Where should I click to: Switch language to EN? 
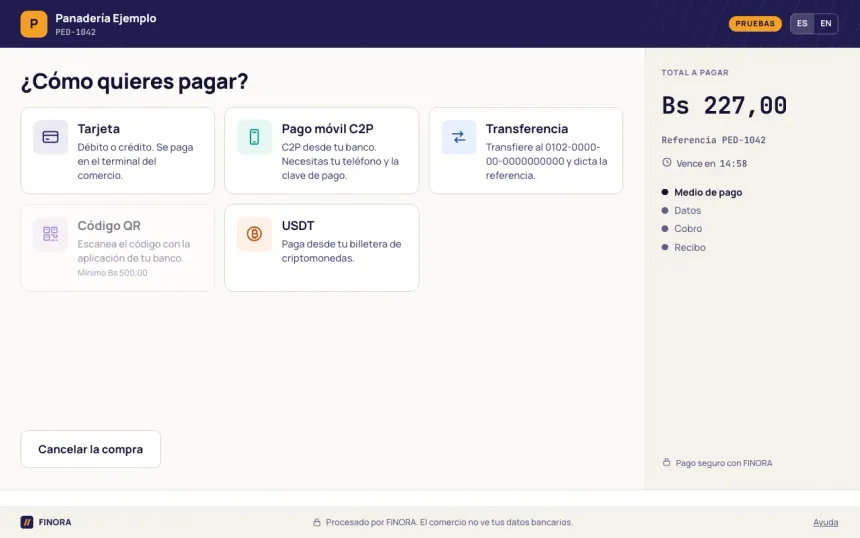[x=826, y=24]
